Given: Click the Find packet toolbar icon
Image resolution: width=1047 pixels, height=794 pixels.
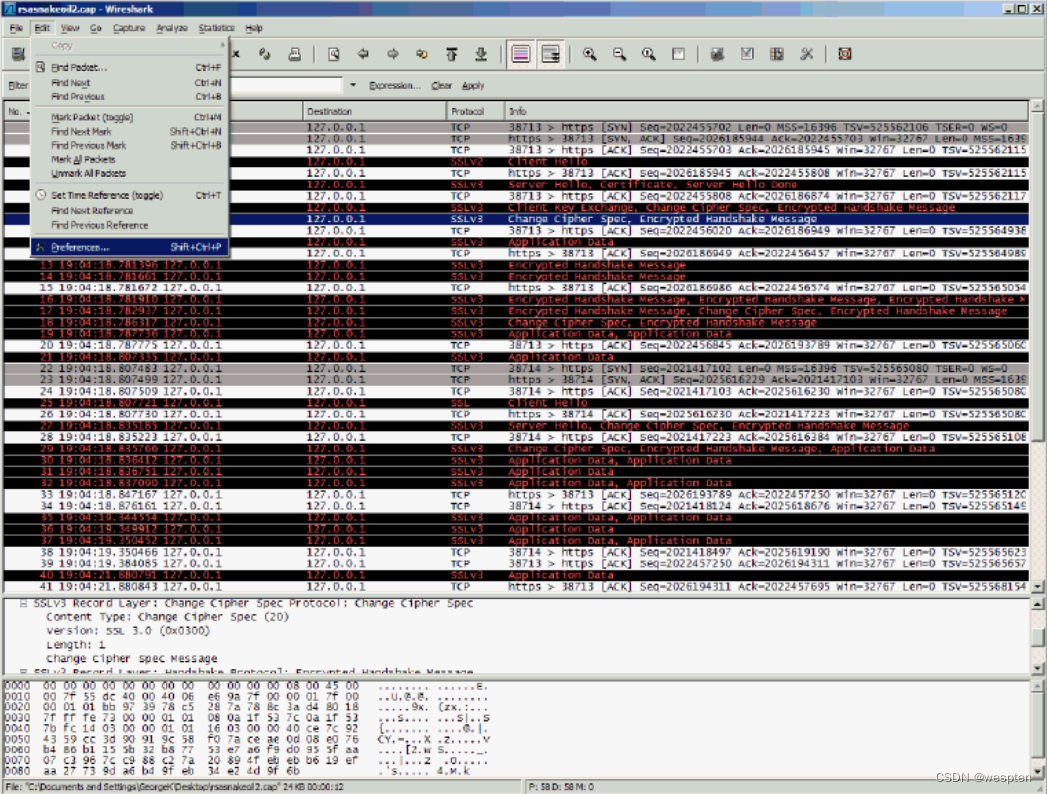Looking at the screenshot, I should tap(334, 54).
